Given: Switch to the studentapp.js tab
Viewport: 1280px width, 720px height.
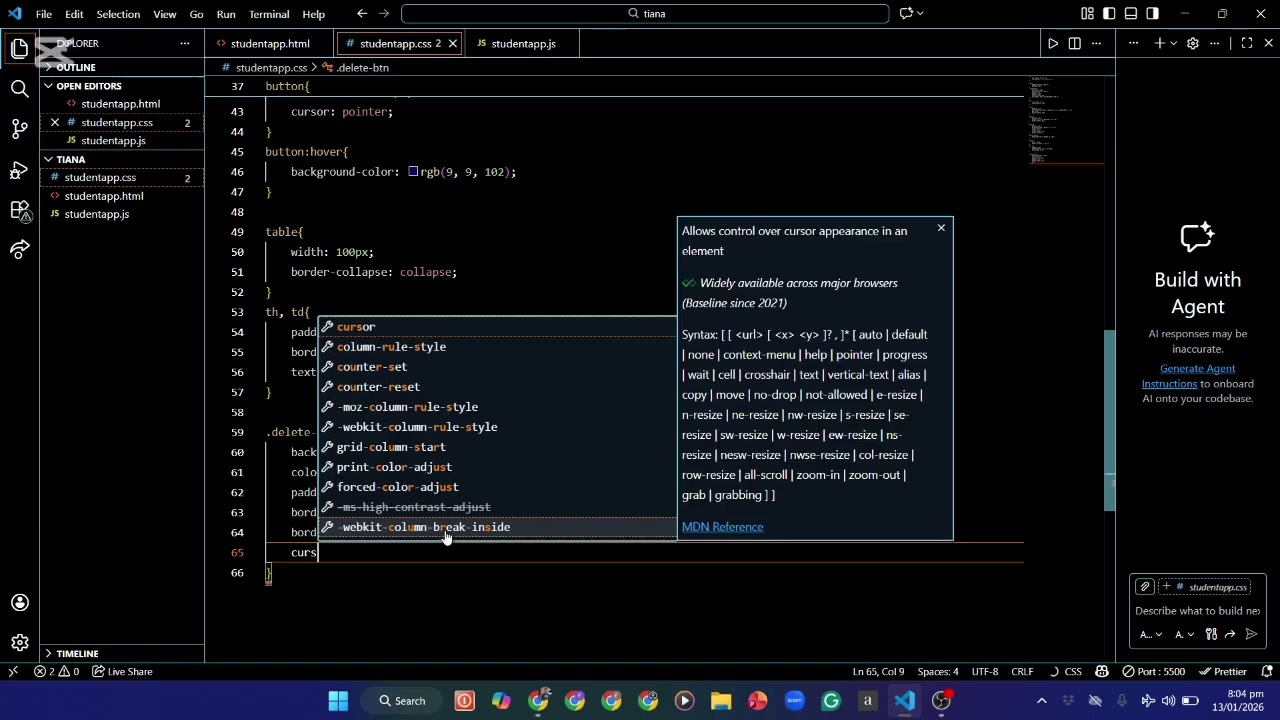Looking at the screenshot, I should pyautogui.click(x=523, y=44).
